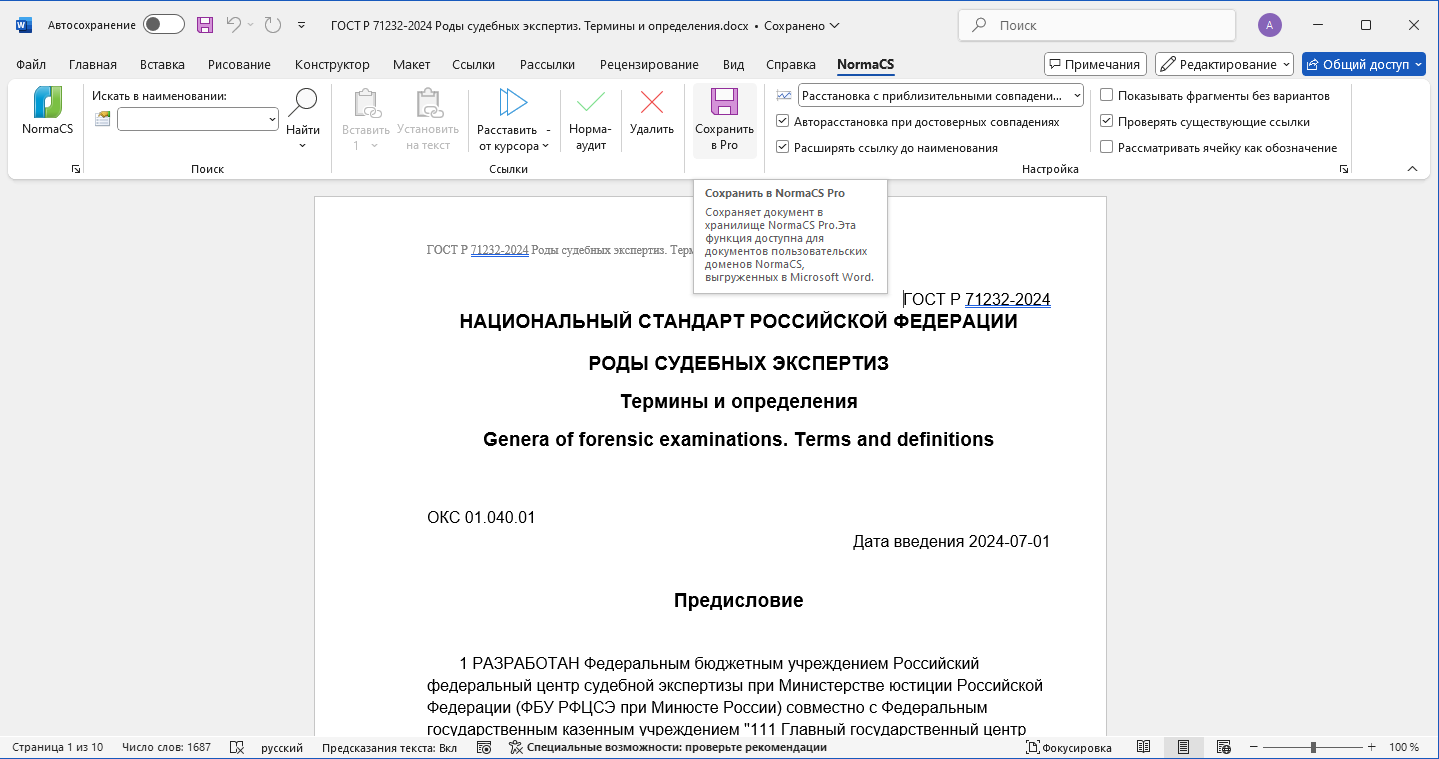Toggle the Автосохранение switch
This screenshot has width=1439, height=759.
[164, 25]
